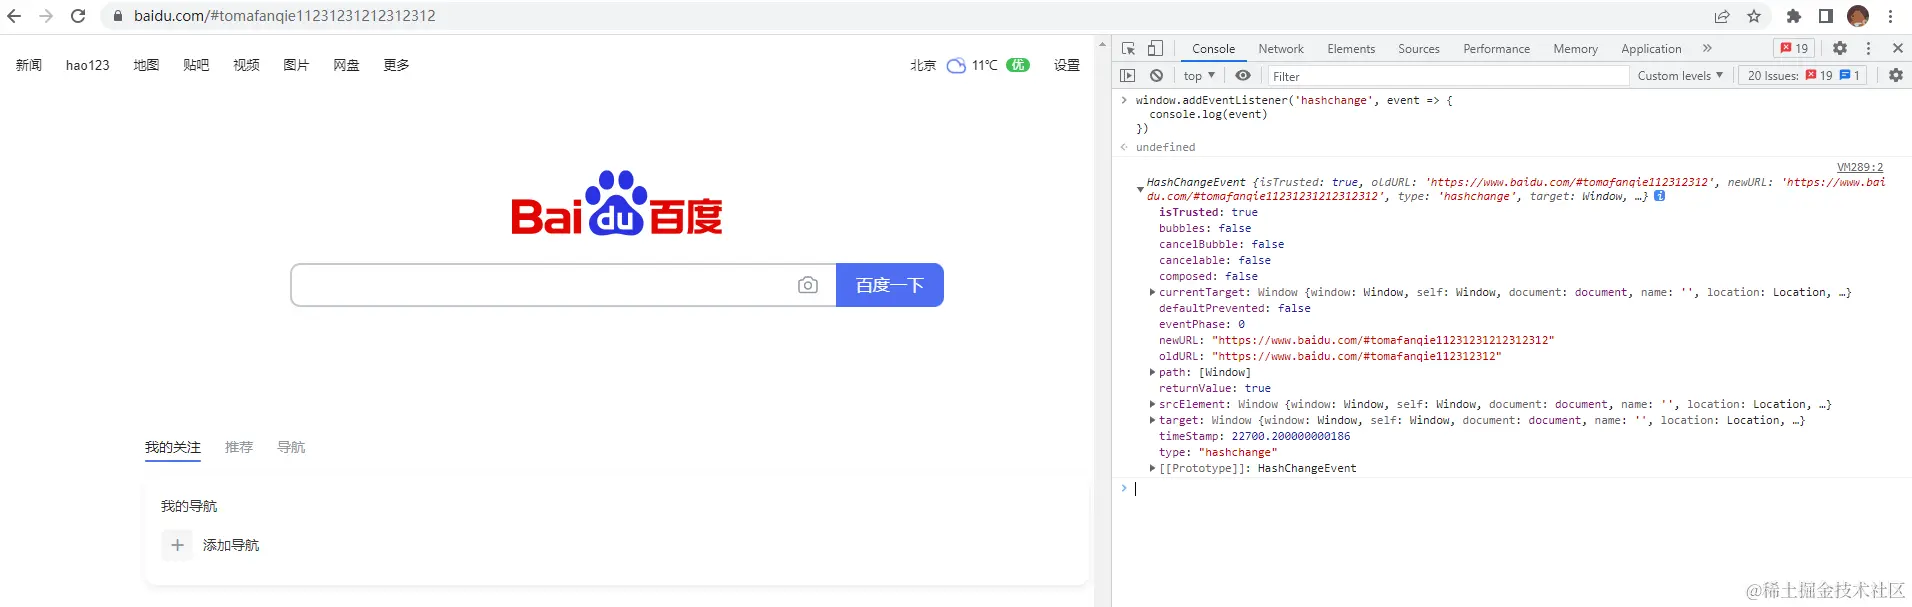Create a live expression with eye icon
The height and width of the screenshot is (607, 1912).
click(x=1243, y=76)
